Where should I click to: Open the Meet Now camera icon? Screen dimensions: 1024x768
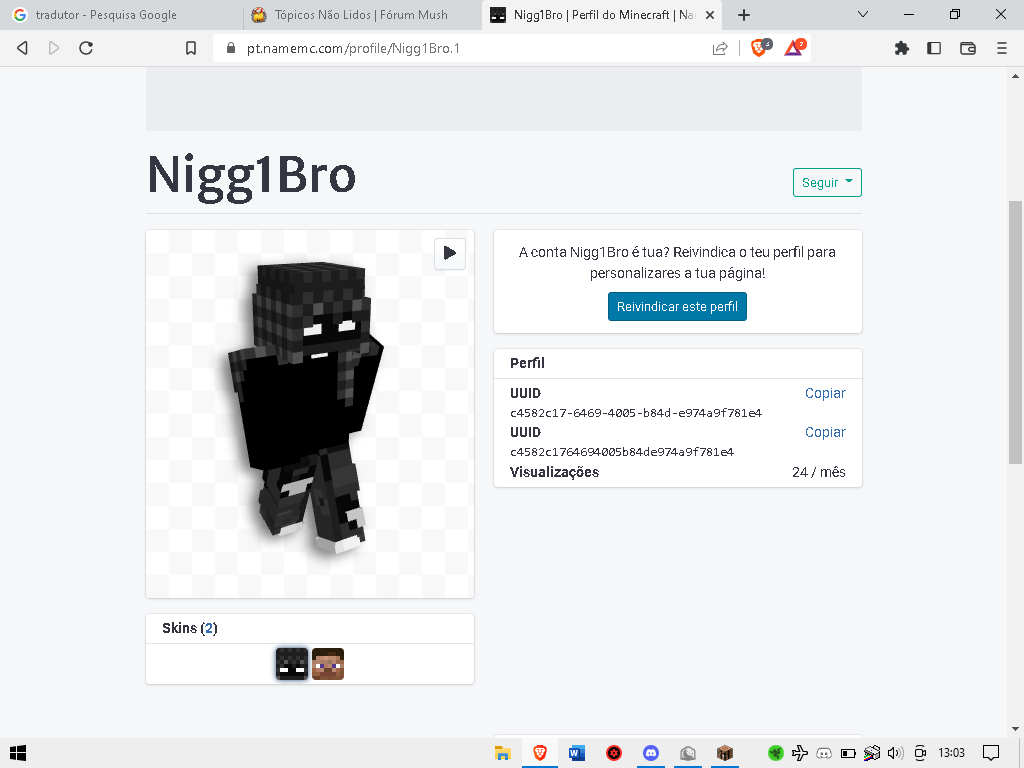tap(920, 753)
